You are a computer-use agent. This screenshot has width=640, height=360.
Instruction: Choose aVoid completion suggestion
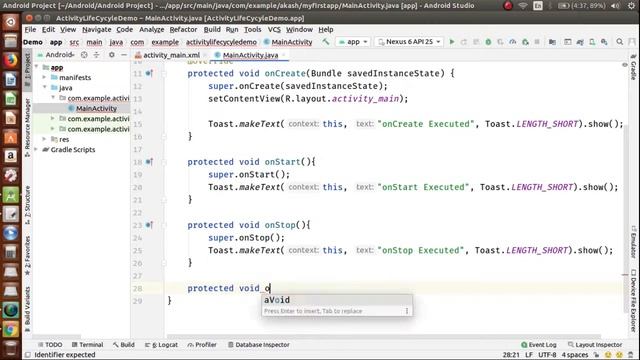(x=337, y=300)
